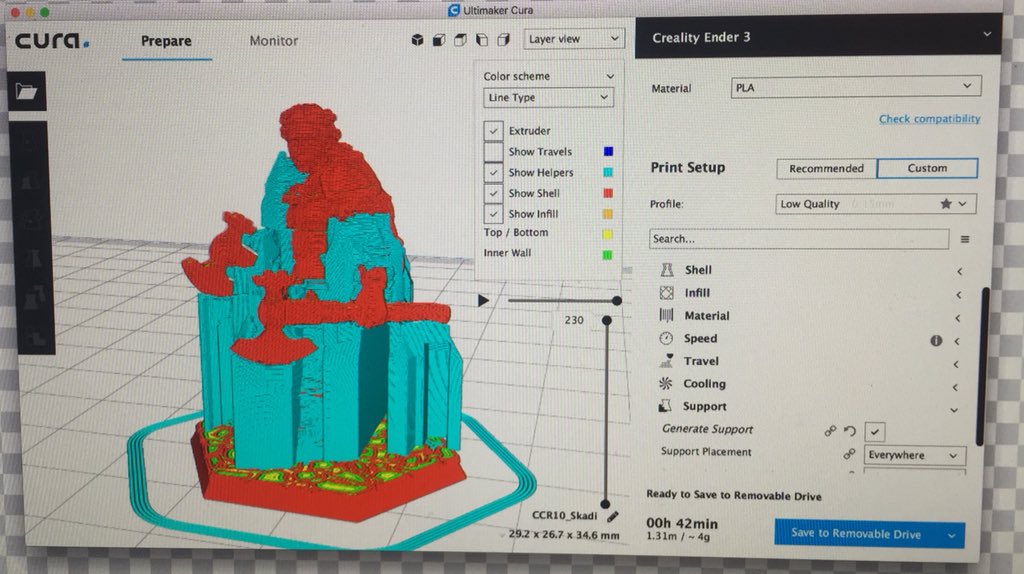Click the Material category icon
Viewport: 1024px width, 574px height.
click(666, 315)
